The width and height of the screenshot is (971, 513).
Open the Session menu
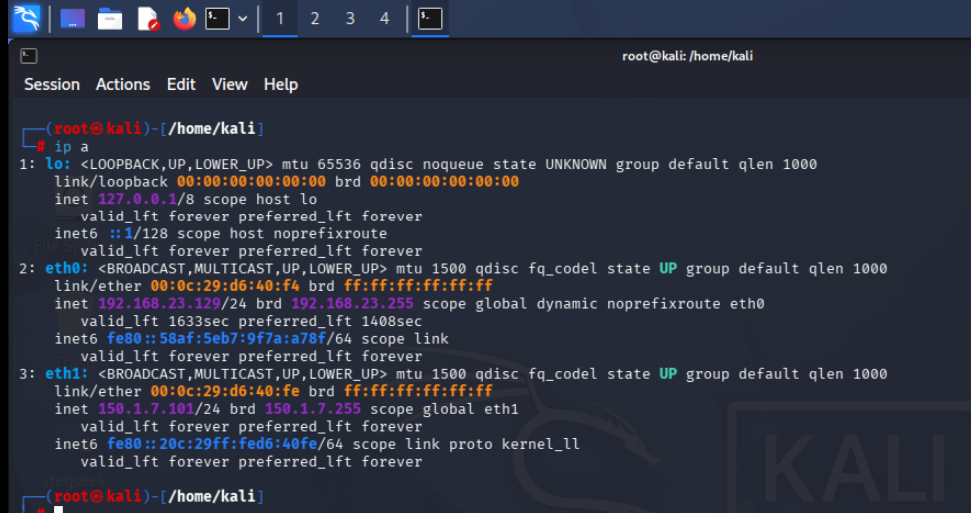tap(52, 84)
